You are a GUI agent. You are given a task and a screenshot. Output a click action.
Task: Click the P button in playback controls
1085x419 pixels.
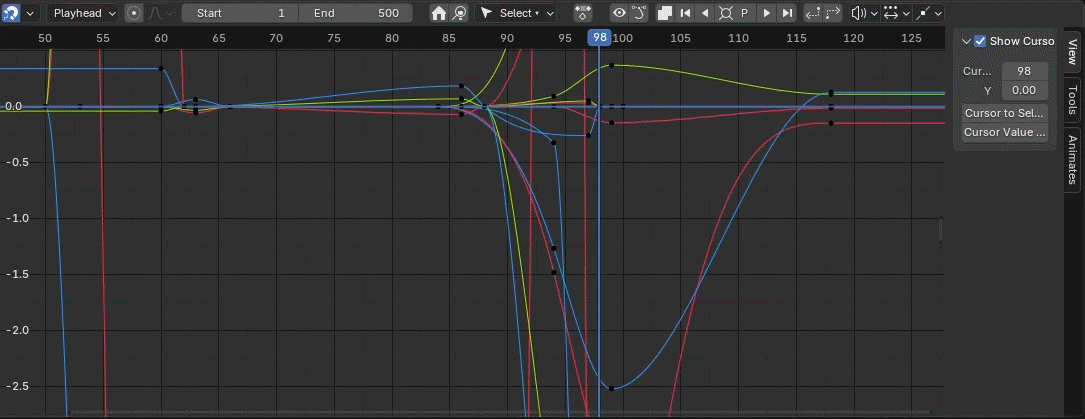coord(745,13)
